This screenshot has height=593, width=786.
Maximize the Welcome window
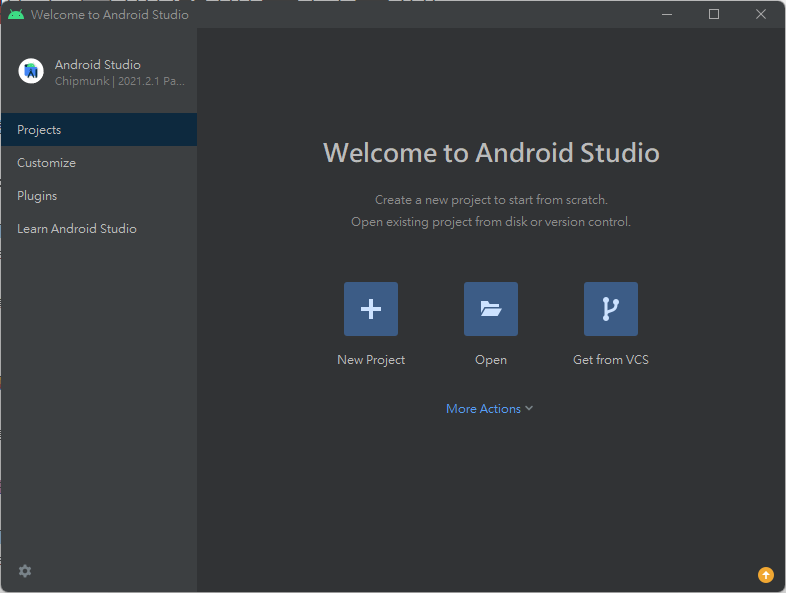click(x=714, y=15)
